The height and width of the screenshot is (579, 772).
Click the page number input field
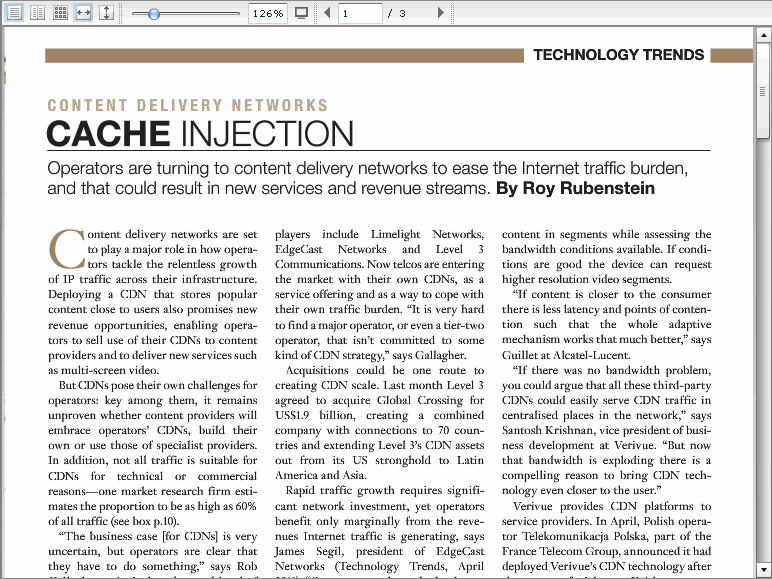[x=360, y=13]
